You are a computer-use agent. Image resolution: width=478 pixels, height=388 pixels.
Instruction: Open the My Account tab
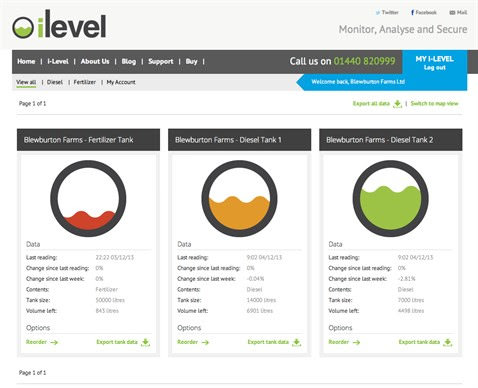pyautogui.click(x=121, y=82)
